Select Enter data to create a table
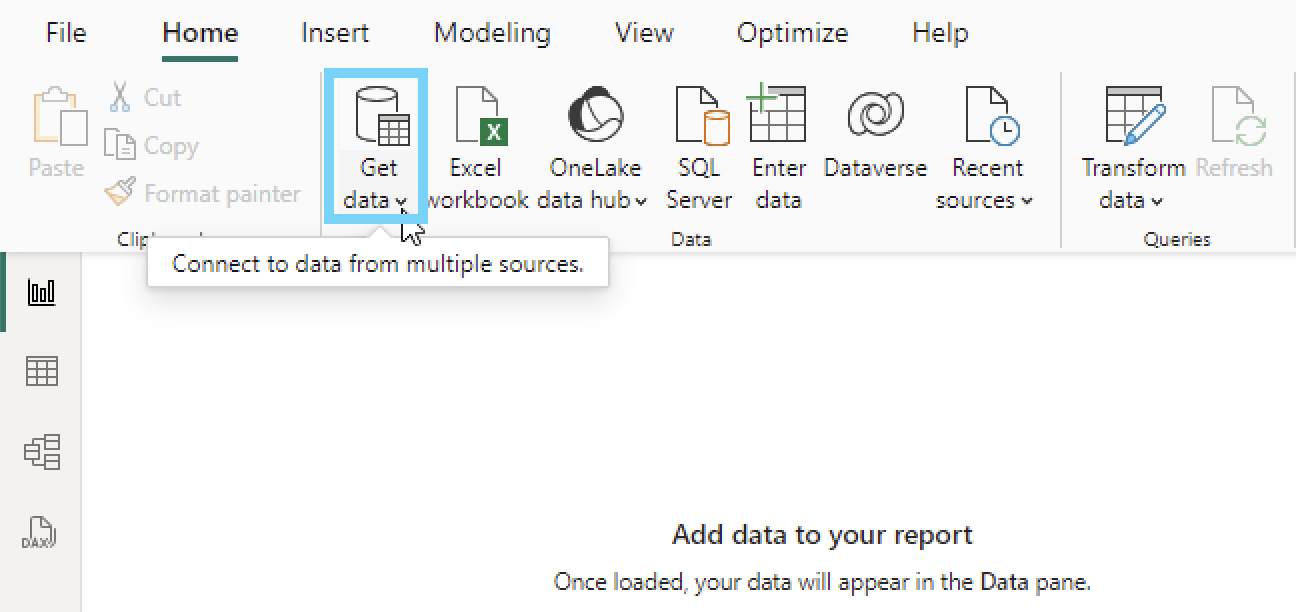 [x=778, y=115]
